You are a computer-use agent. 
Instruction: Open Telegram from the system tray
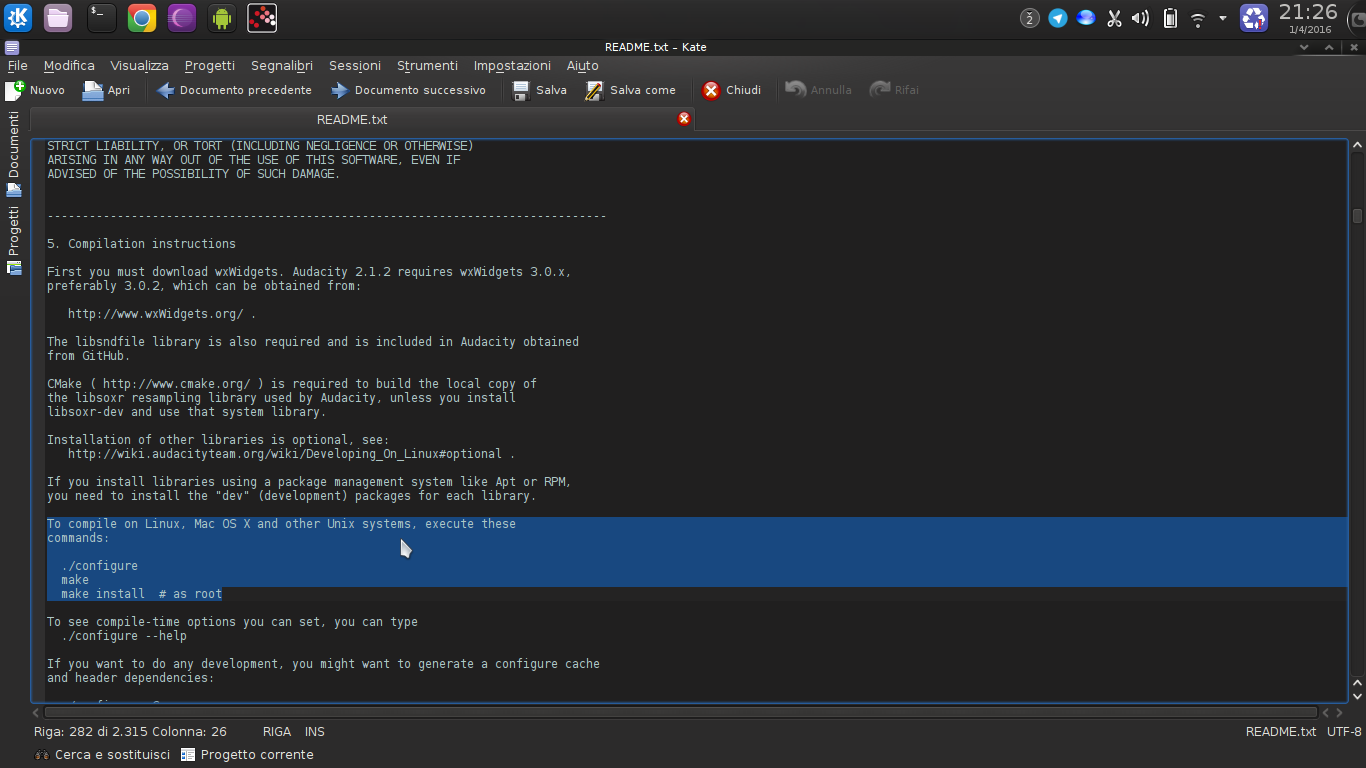[1057, 17]
